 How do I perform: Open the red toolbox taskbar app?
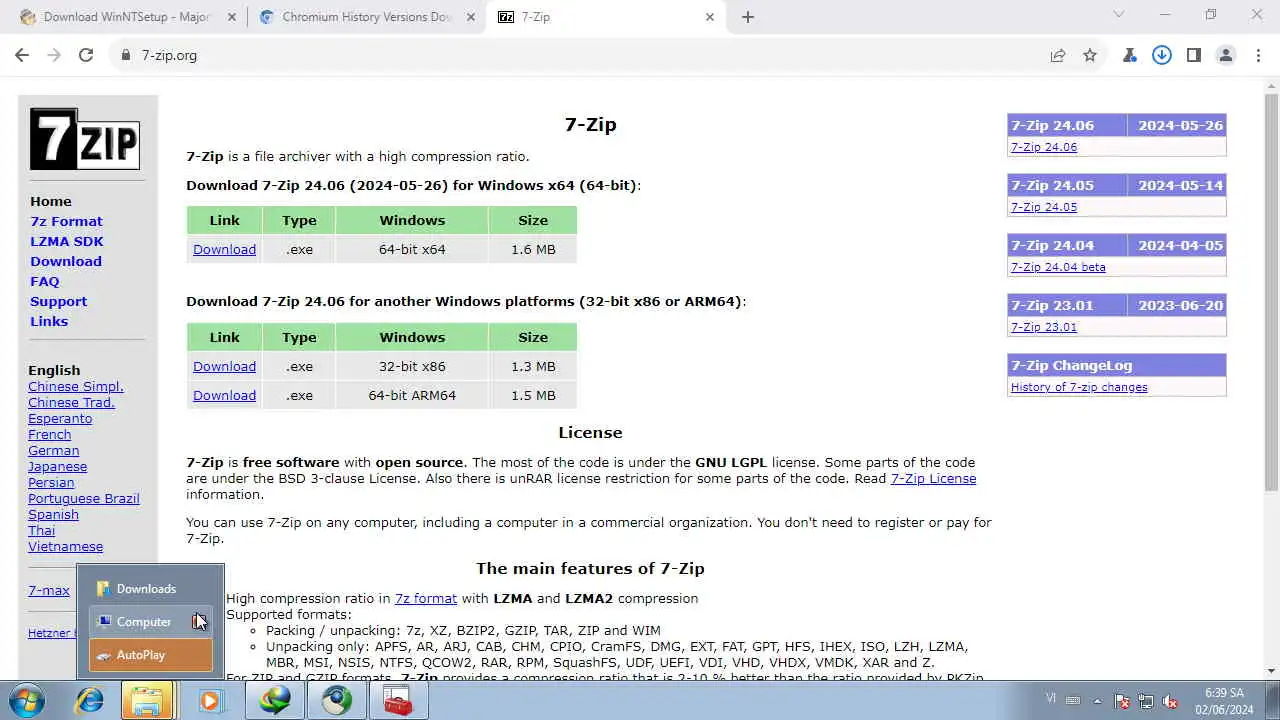(x=399, y=700)
